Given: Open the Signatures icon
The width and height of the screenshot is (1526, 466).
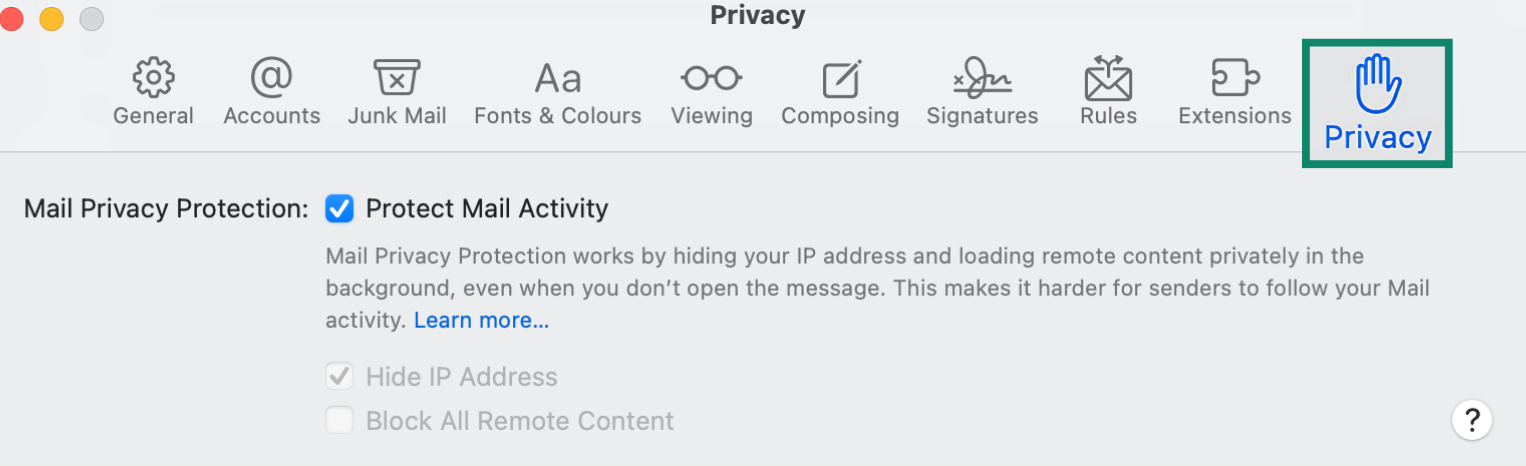Looking at the screenshot, I should pyautogui.click(x=982, y=77).
